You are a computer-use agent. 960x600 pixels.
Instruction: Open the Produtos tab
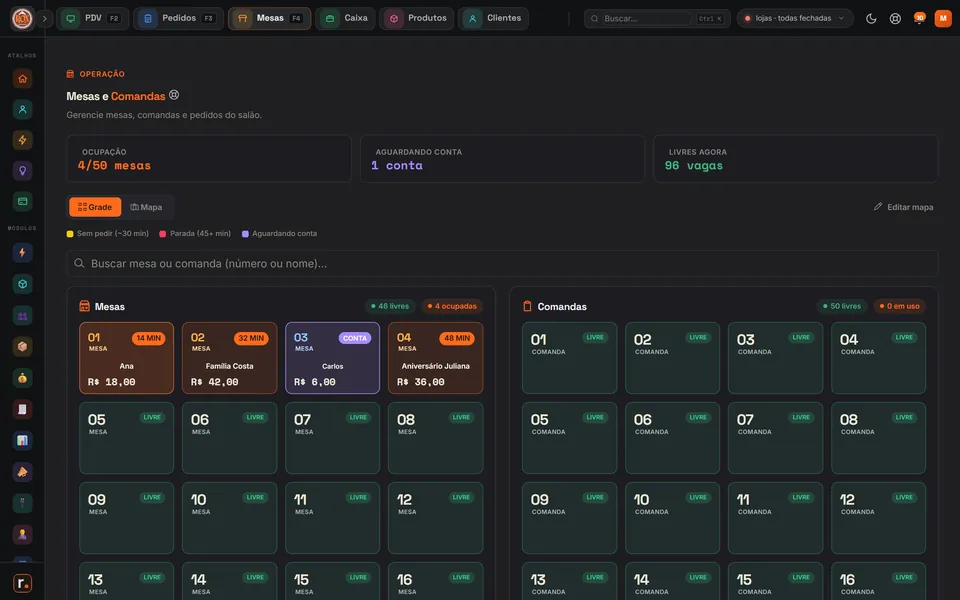417,18
